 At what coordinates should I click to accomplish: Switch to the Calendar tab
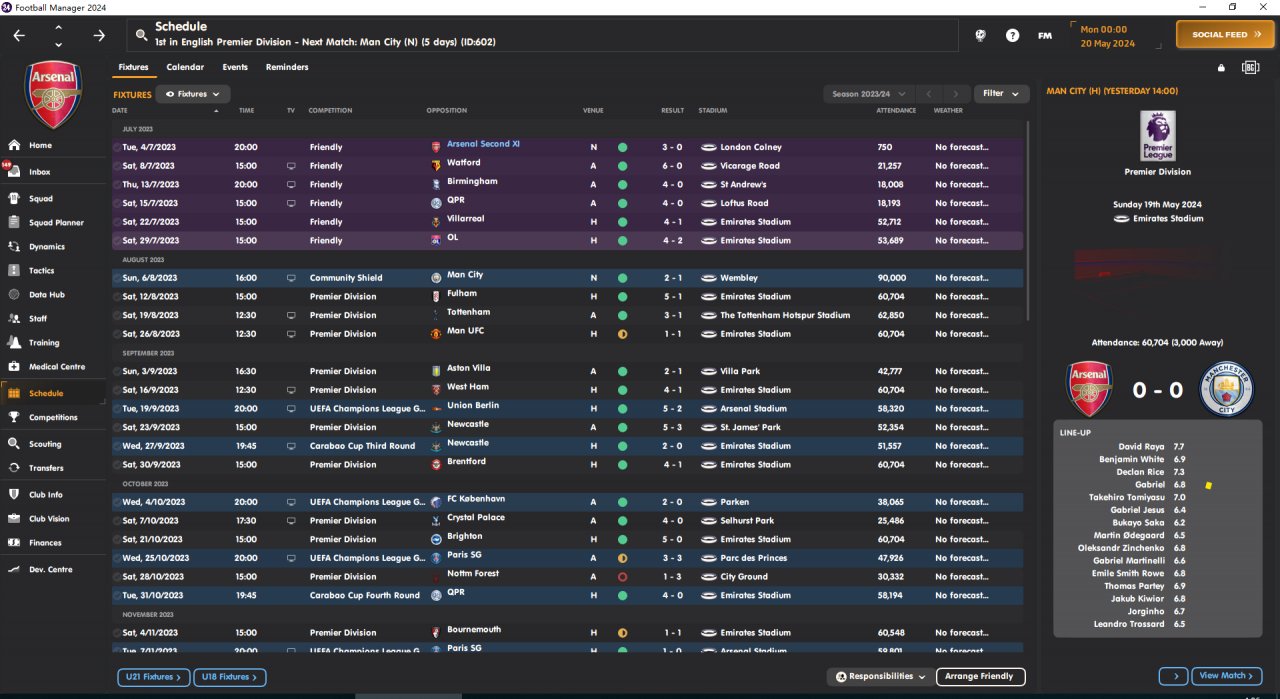(x=185, y=67)
